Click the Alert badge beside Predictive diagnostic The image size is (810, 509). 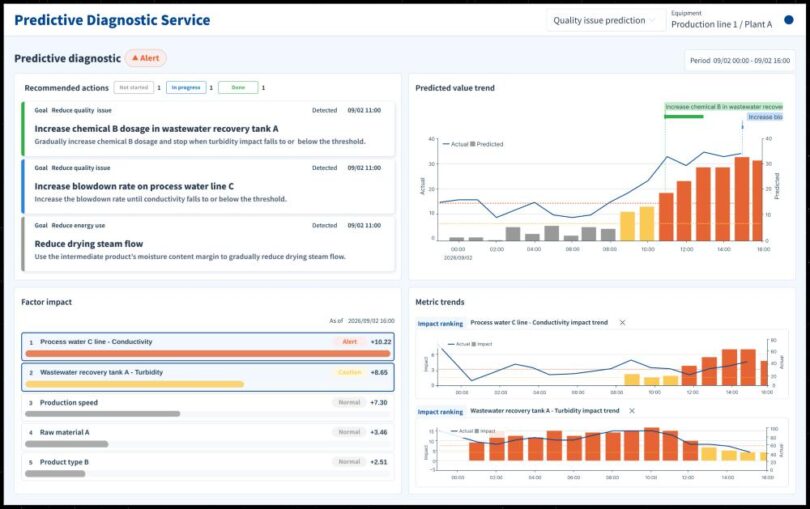[x=146, y=58]
